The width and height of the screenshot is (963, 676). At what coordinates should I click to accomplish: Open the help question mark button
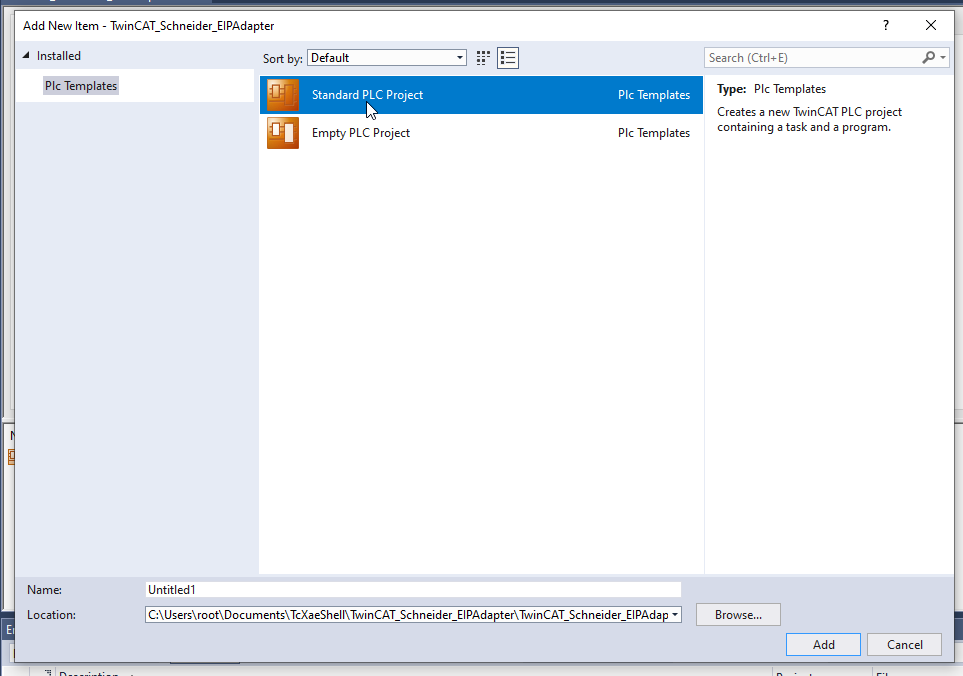click(886, 25)
